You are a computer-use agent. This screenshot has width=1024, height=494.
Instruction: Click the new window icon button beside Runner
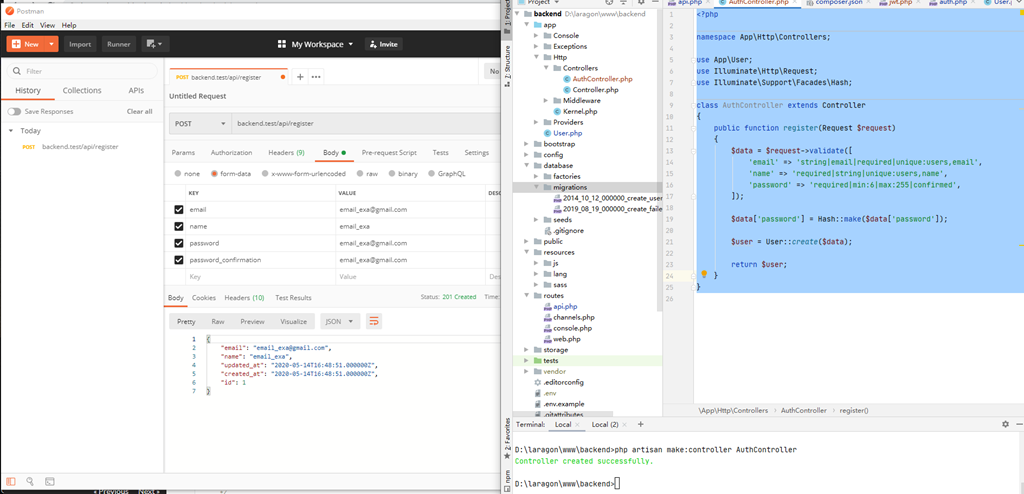(x=155, y=44)
